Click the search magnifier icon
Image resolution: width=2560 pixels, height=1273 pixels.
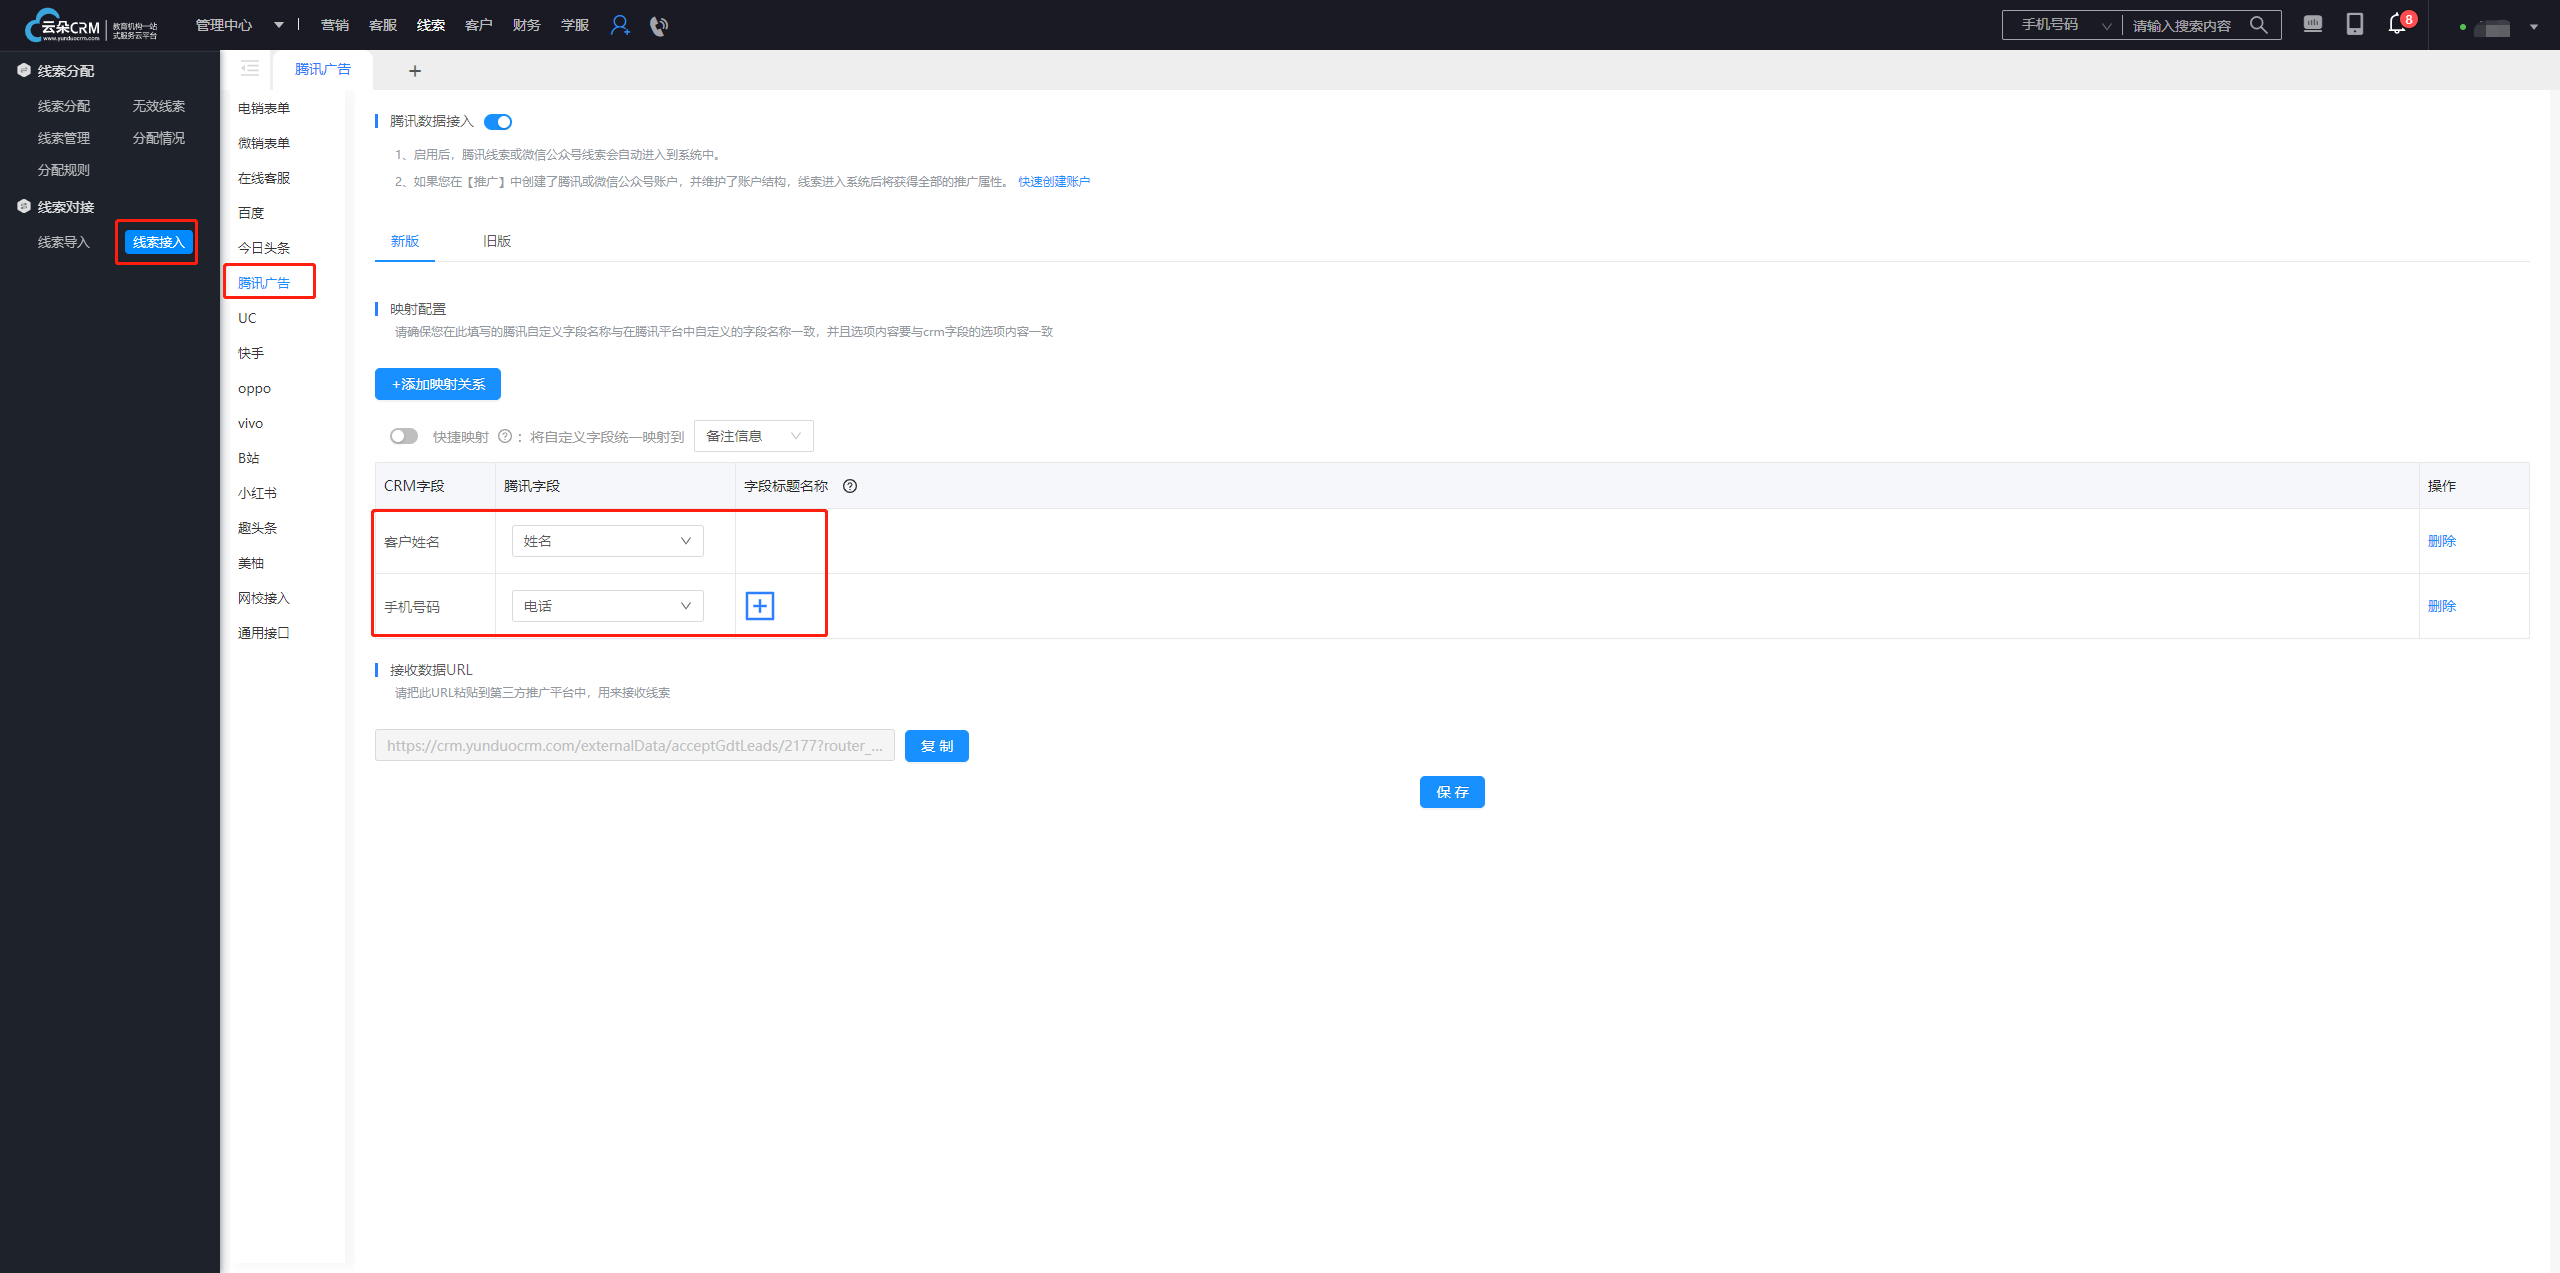pyautogui.click(x=2258, y=25)
